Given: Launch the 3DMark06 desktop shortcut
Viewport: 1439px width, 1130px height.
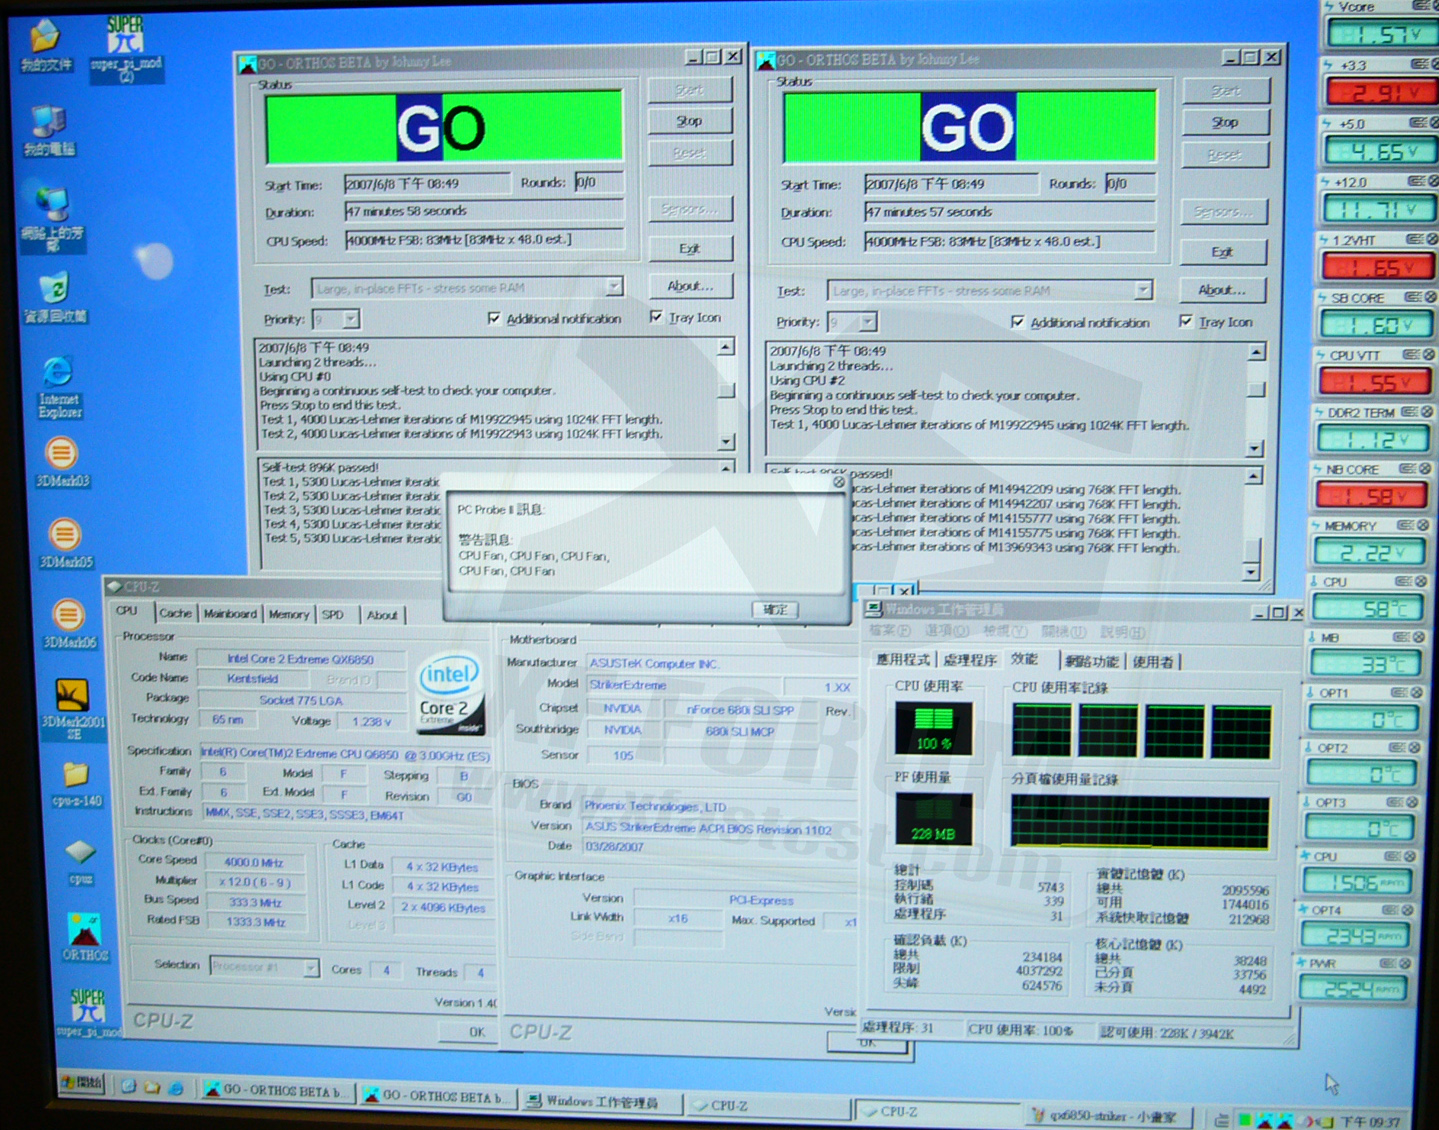Looking at the screenshot, I should [x=69, y=623].
